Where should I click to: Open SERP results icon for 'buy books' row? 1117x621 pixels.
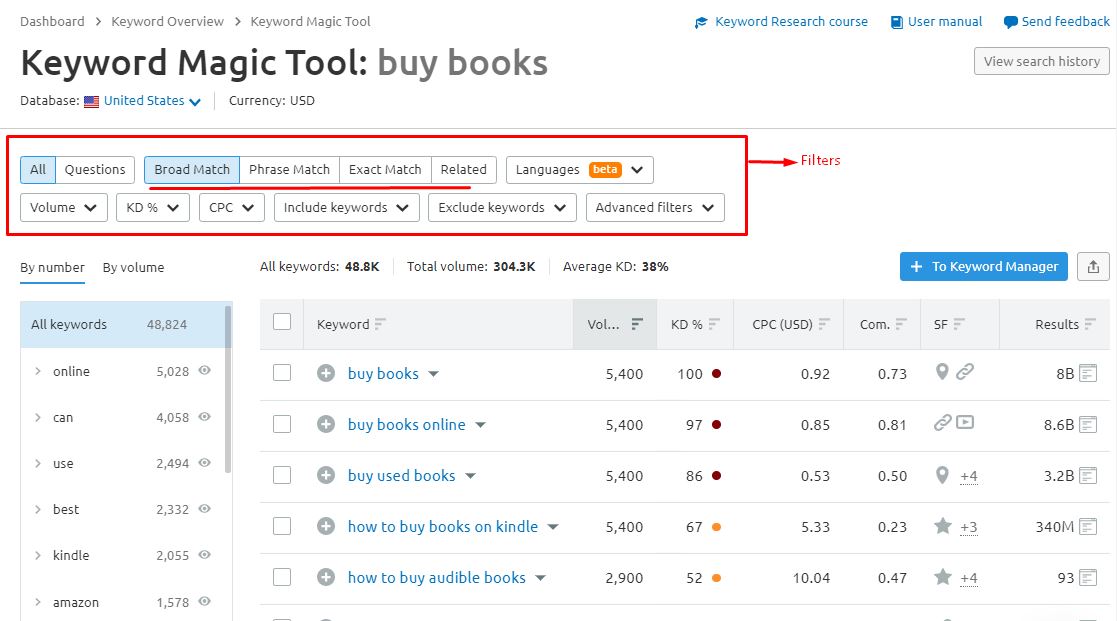(1088, 374)
